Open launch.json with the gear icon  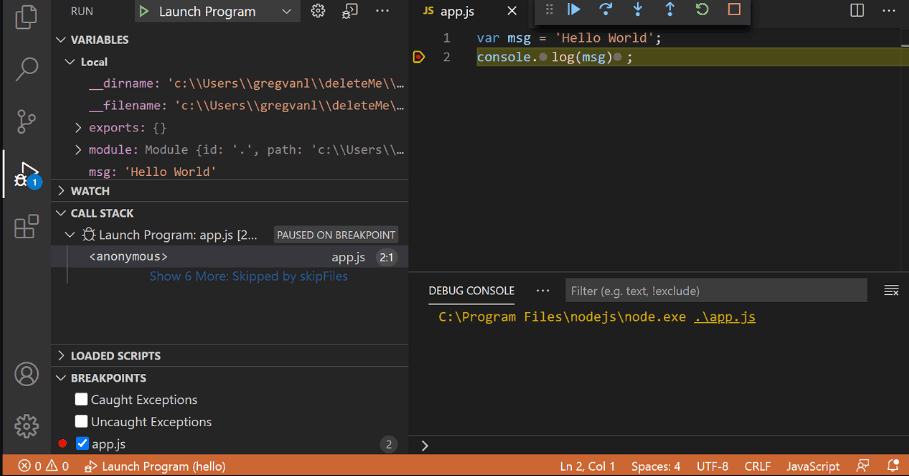point(318,11)
